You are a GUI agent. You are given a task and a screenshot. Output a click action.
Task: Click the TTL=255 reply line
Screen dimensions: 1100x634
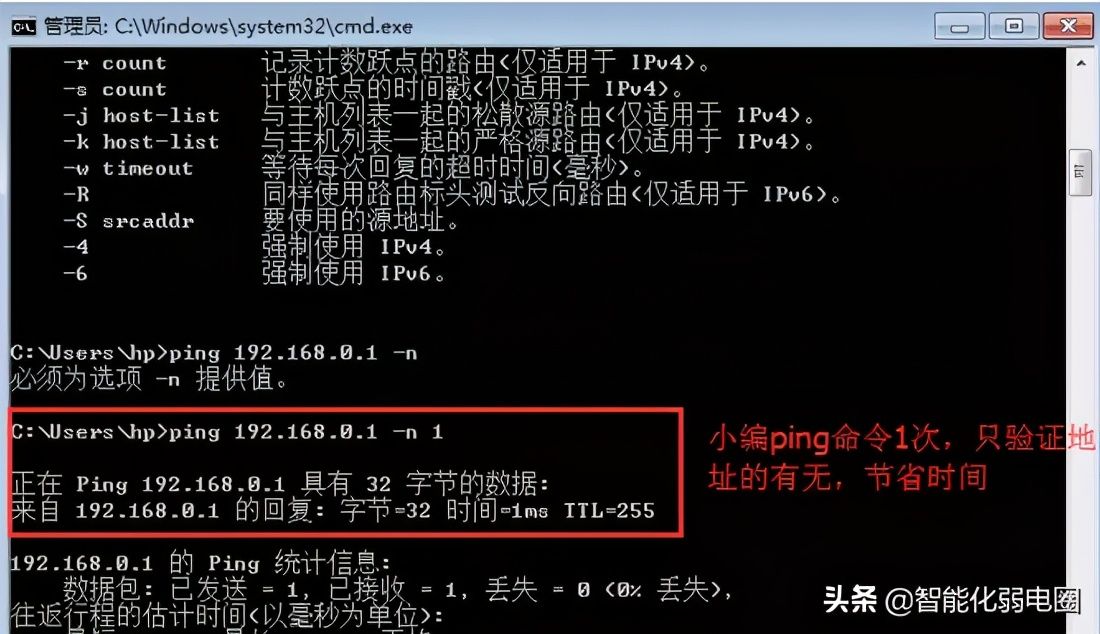[x=333, y=511]
